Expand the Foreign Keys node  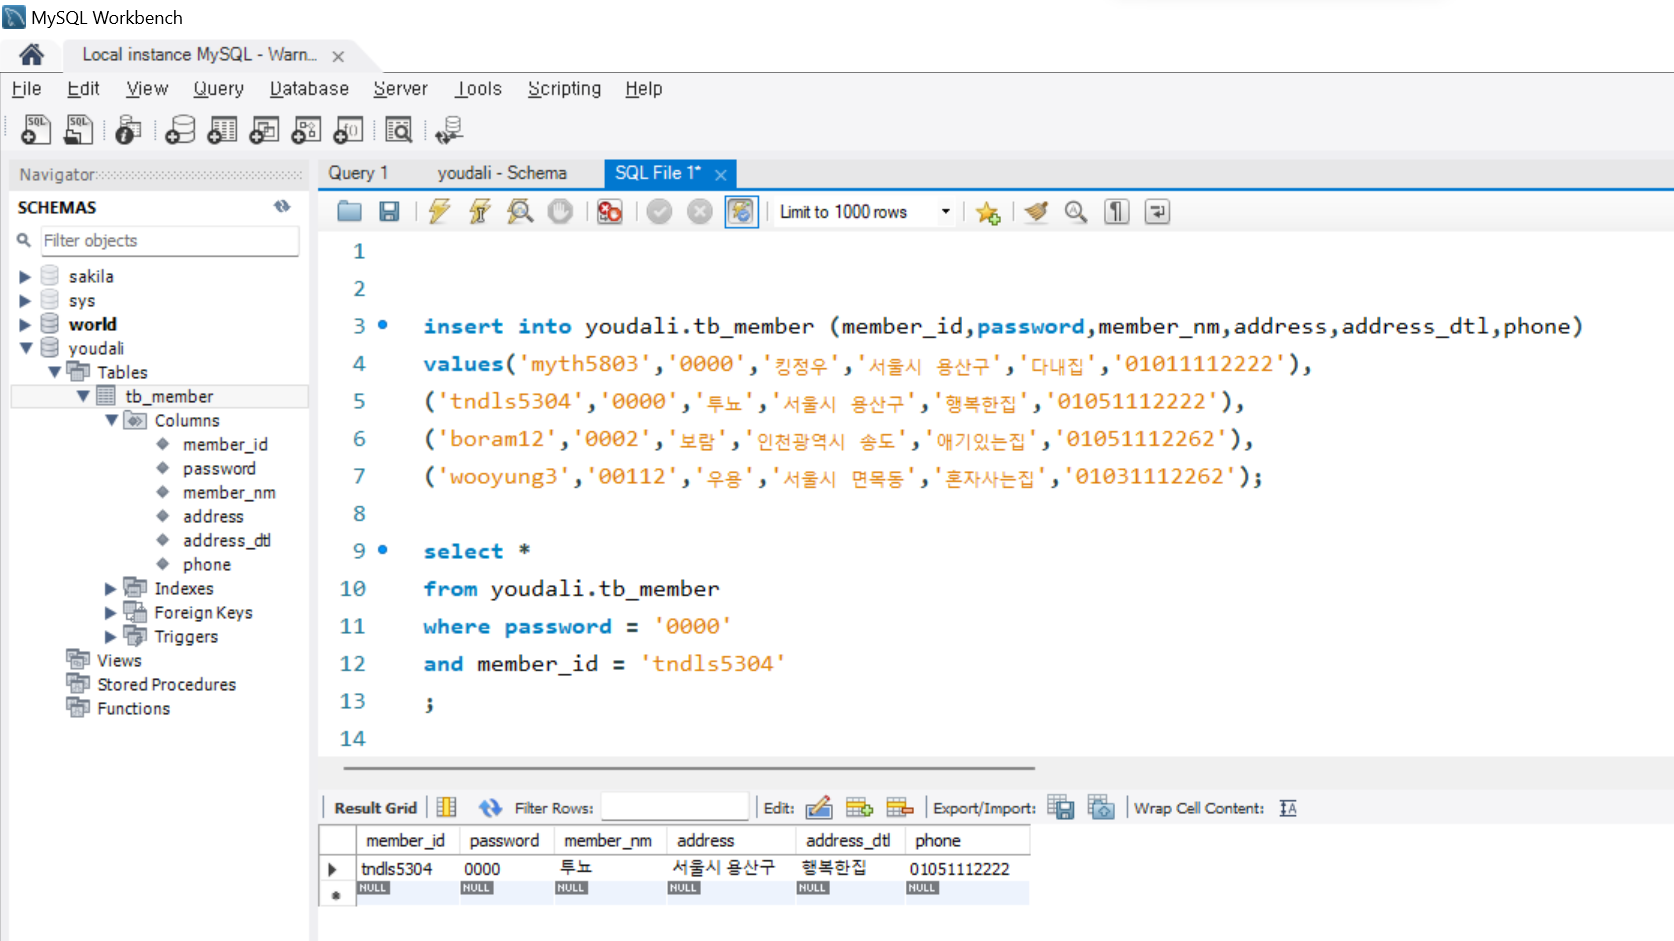click(x=111, y=612)
